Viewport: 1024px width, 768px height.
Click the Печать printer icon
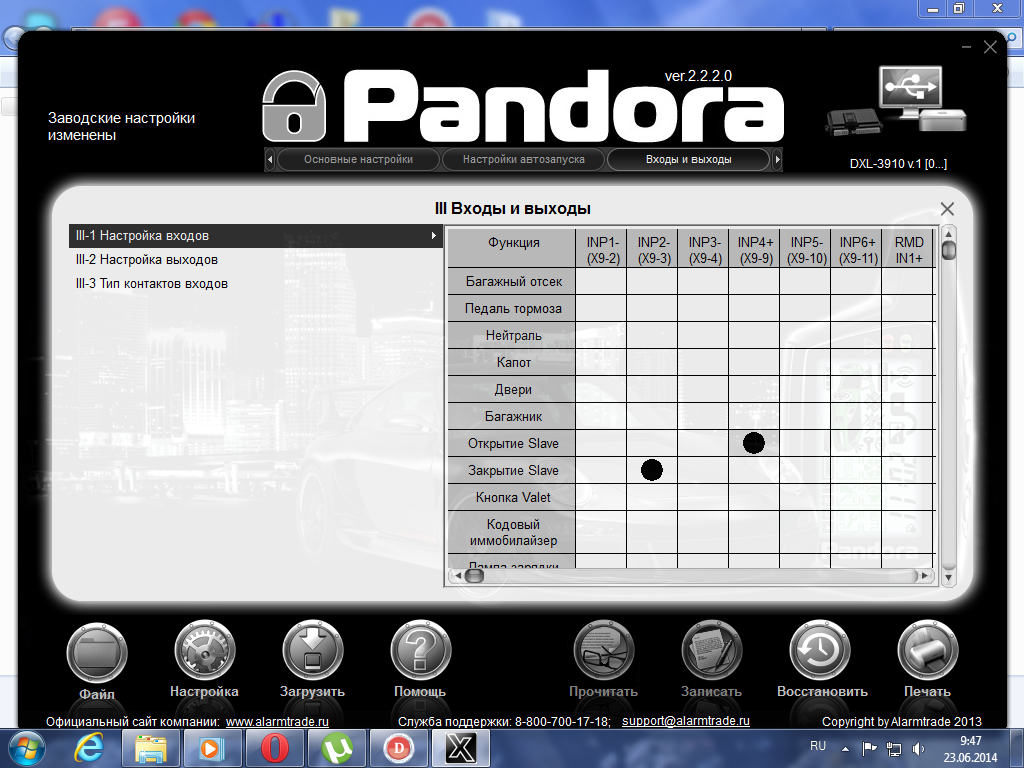point(928,653)
